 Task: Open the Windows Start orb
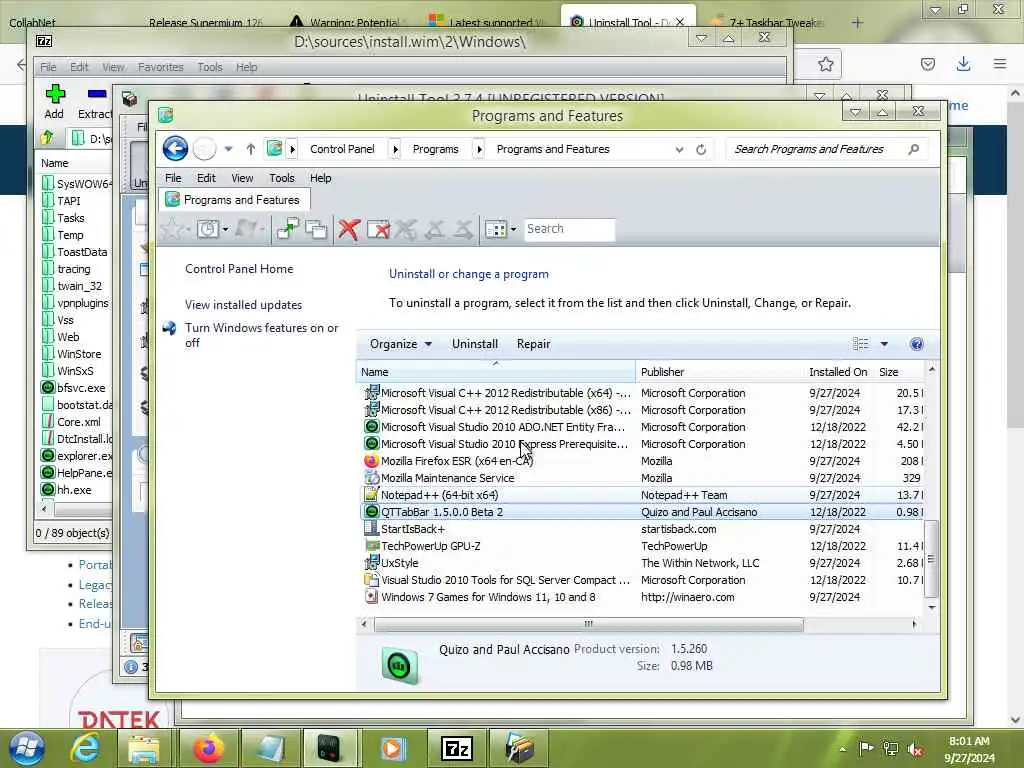coord(27,748)
